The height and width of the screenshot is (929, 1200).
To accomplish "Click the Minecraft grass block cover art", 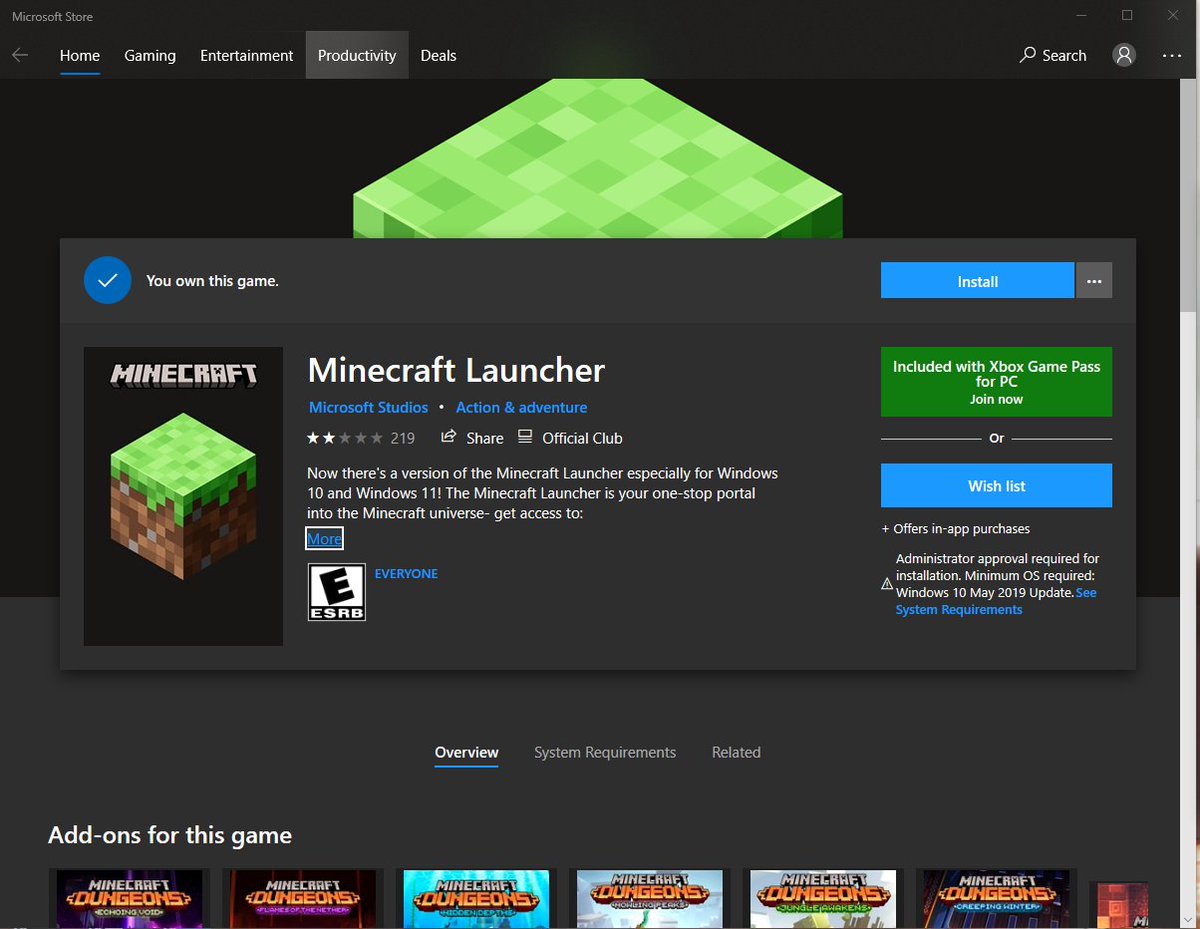I will tap(183, 496).
